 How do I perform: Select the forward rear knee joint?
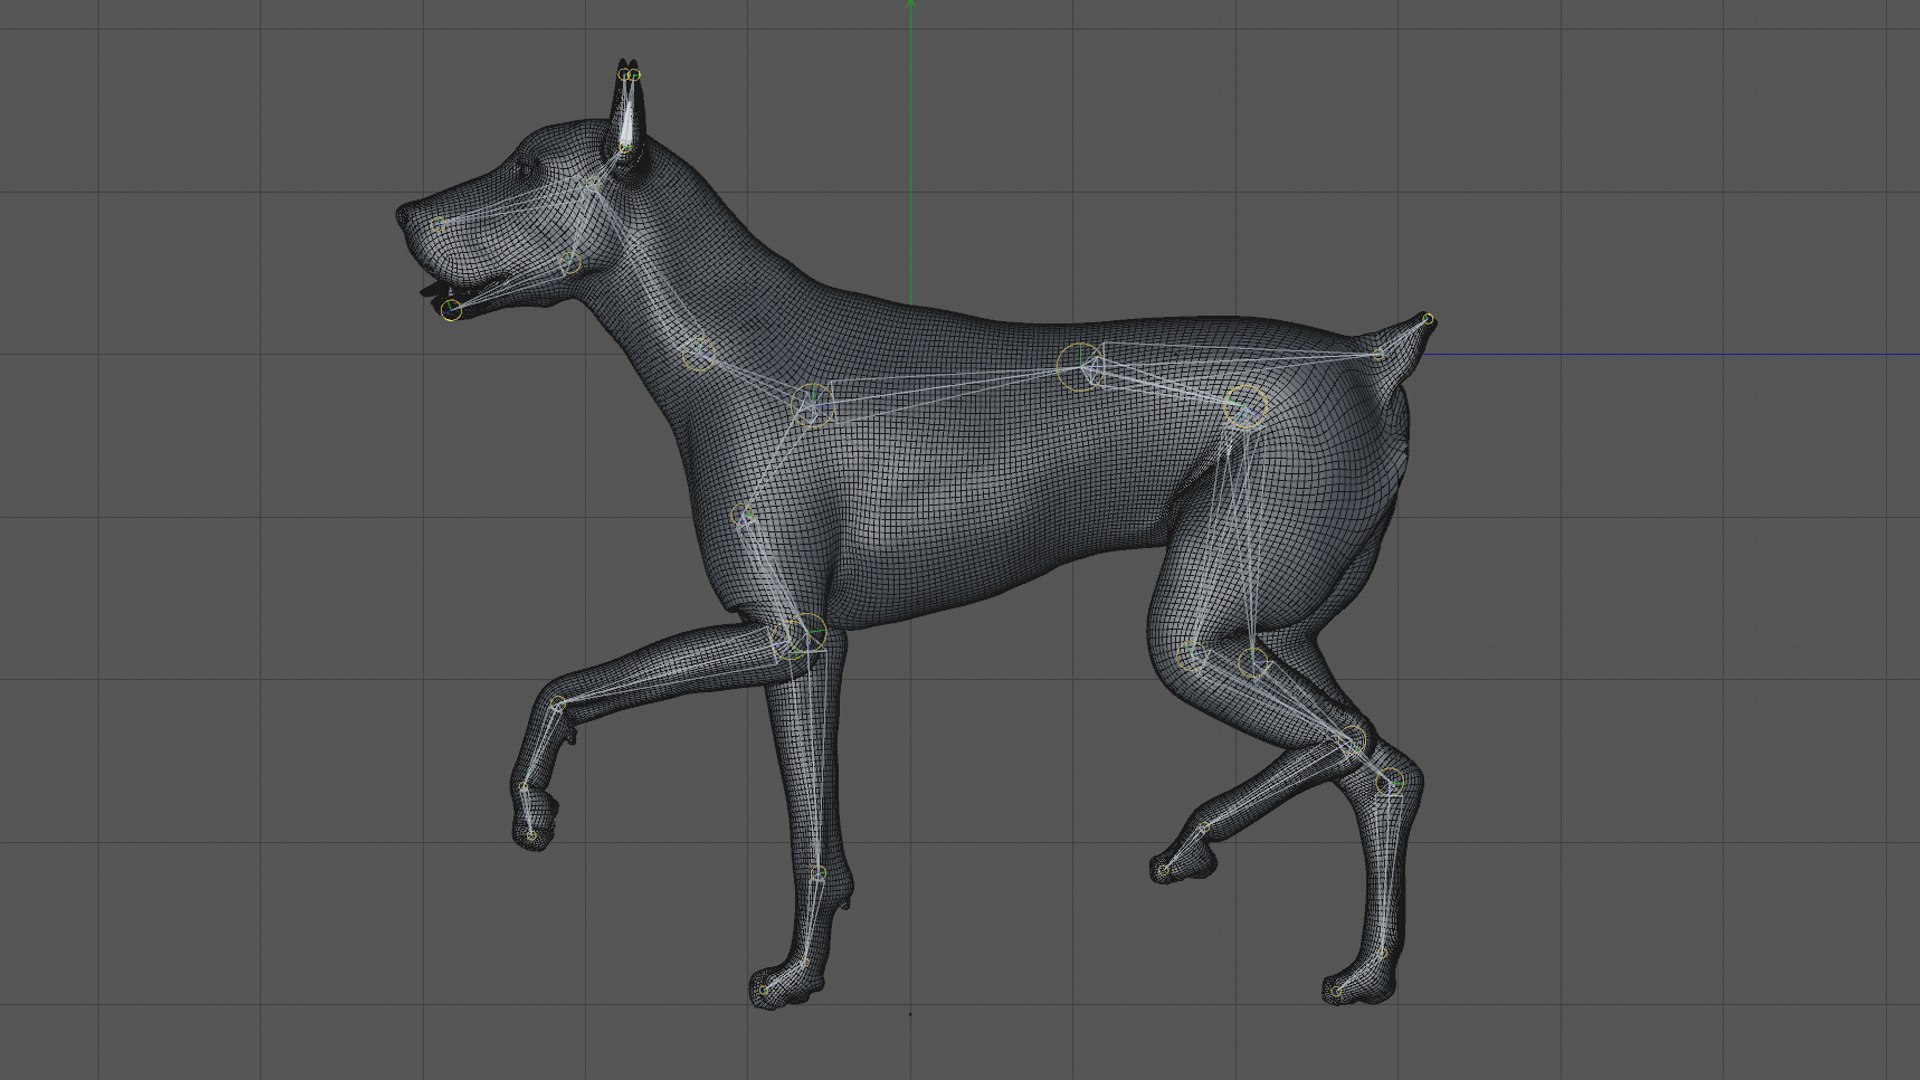coord(1190,656)
